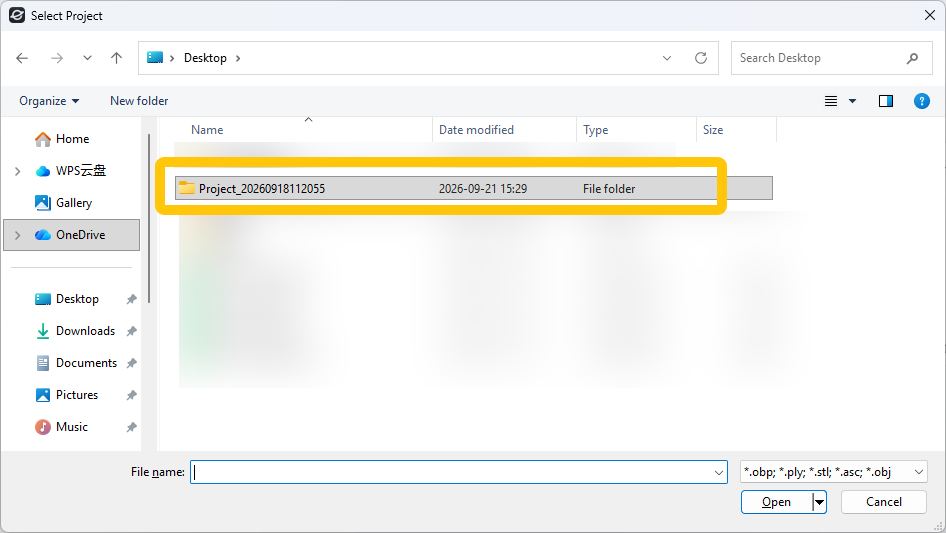Go forward with the right arrow
Screen dimensions: 946x533
pos(57,58)
